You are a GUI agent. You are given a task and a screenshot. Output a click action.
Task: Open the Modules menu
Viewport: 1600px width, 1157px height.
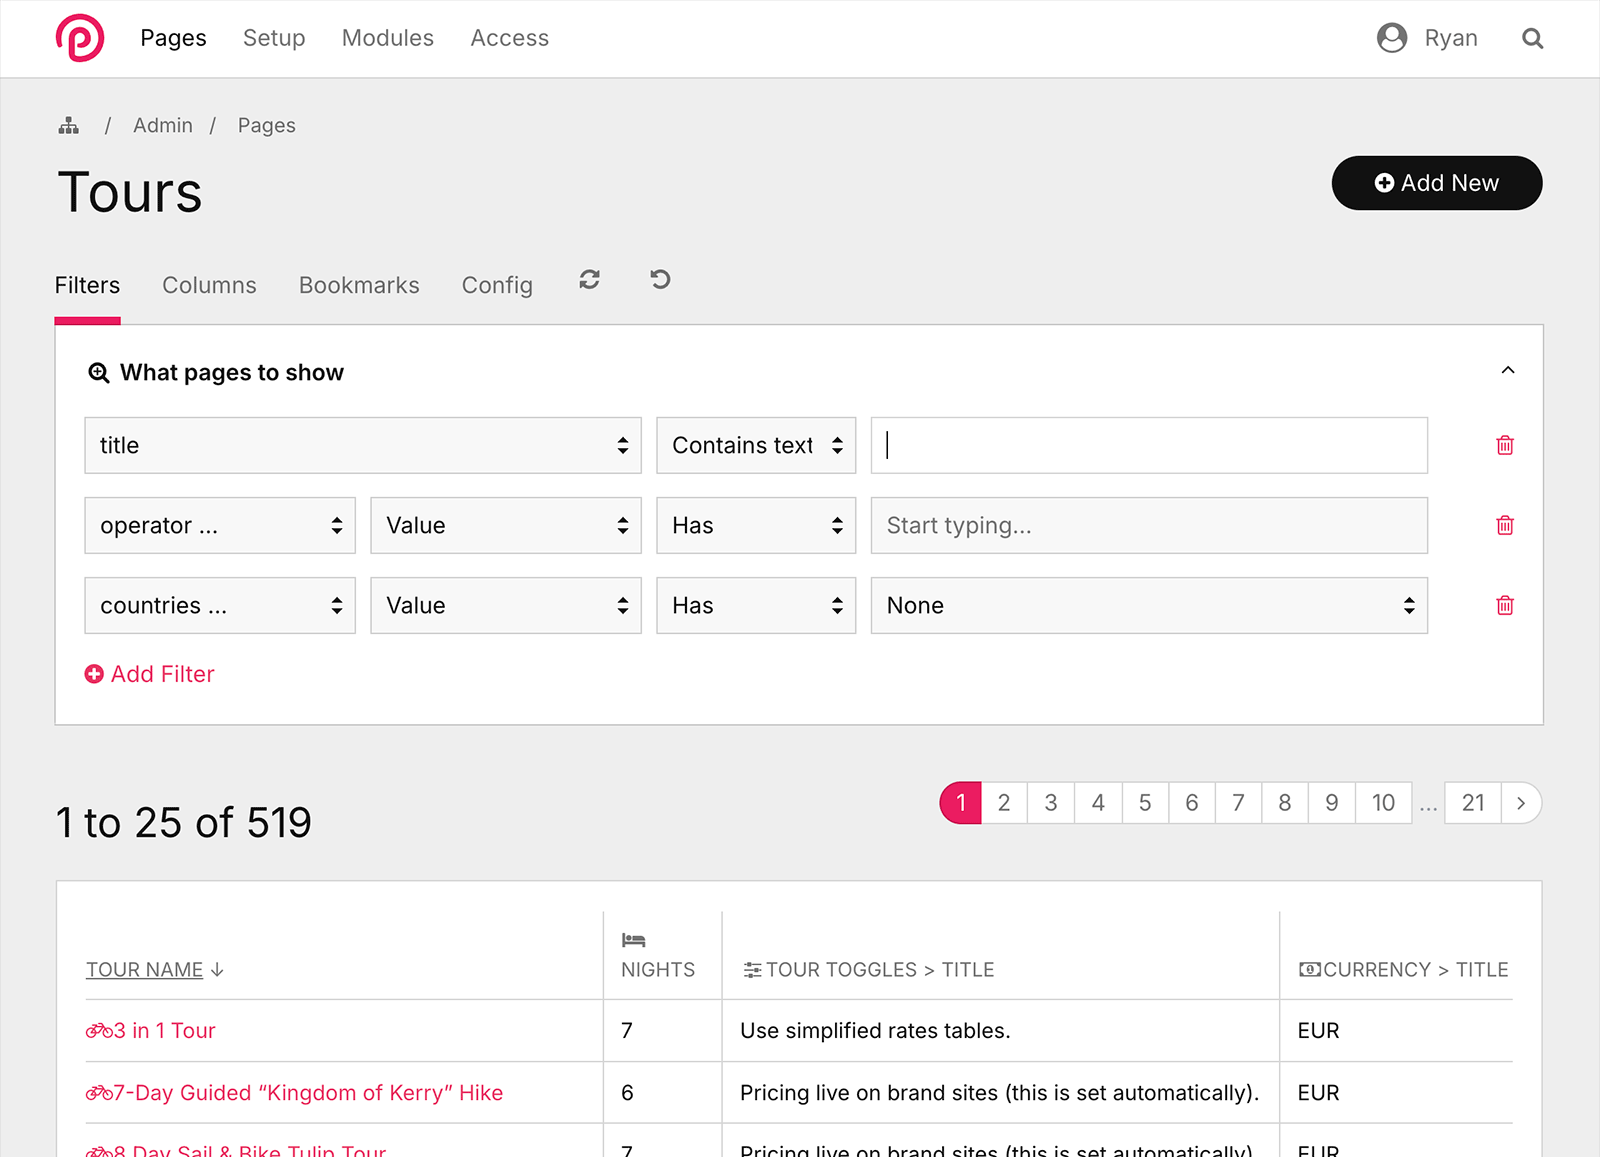pos(388,38)
